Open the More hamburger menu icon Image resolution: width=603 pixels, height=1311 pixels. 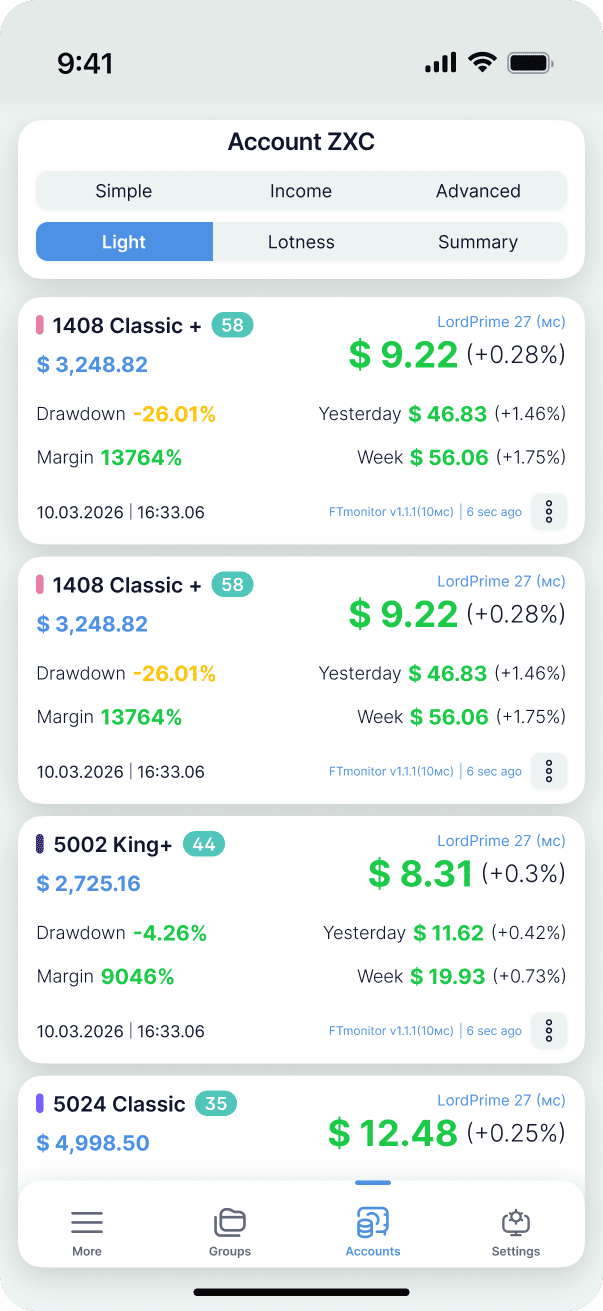[x=87, y=1222]
